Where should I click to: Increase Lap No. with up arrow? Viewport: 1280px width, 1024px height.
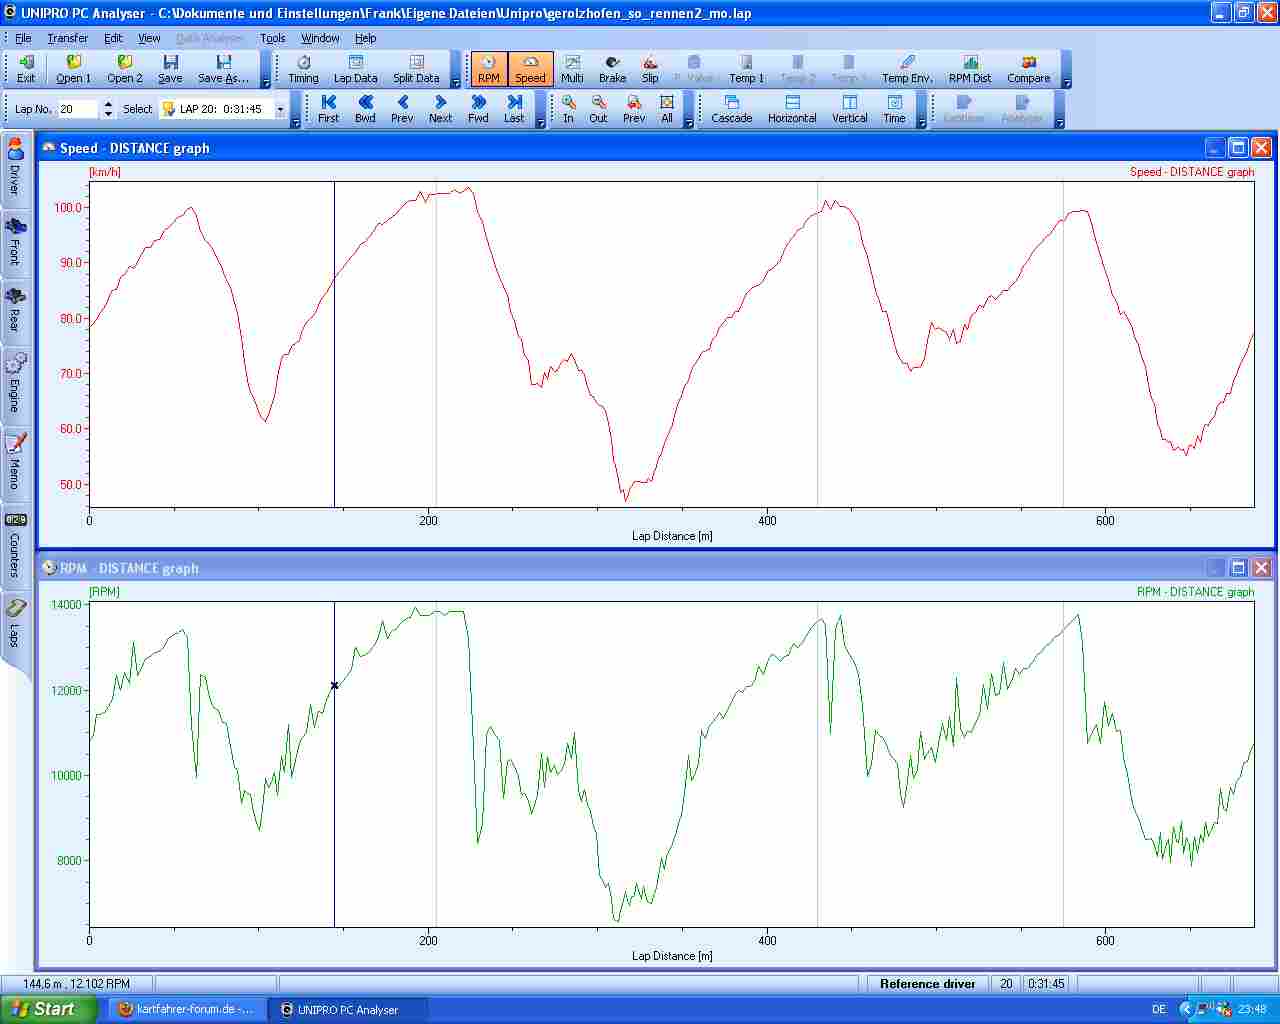click(x=109, y=104)
